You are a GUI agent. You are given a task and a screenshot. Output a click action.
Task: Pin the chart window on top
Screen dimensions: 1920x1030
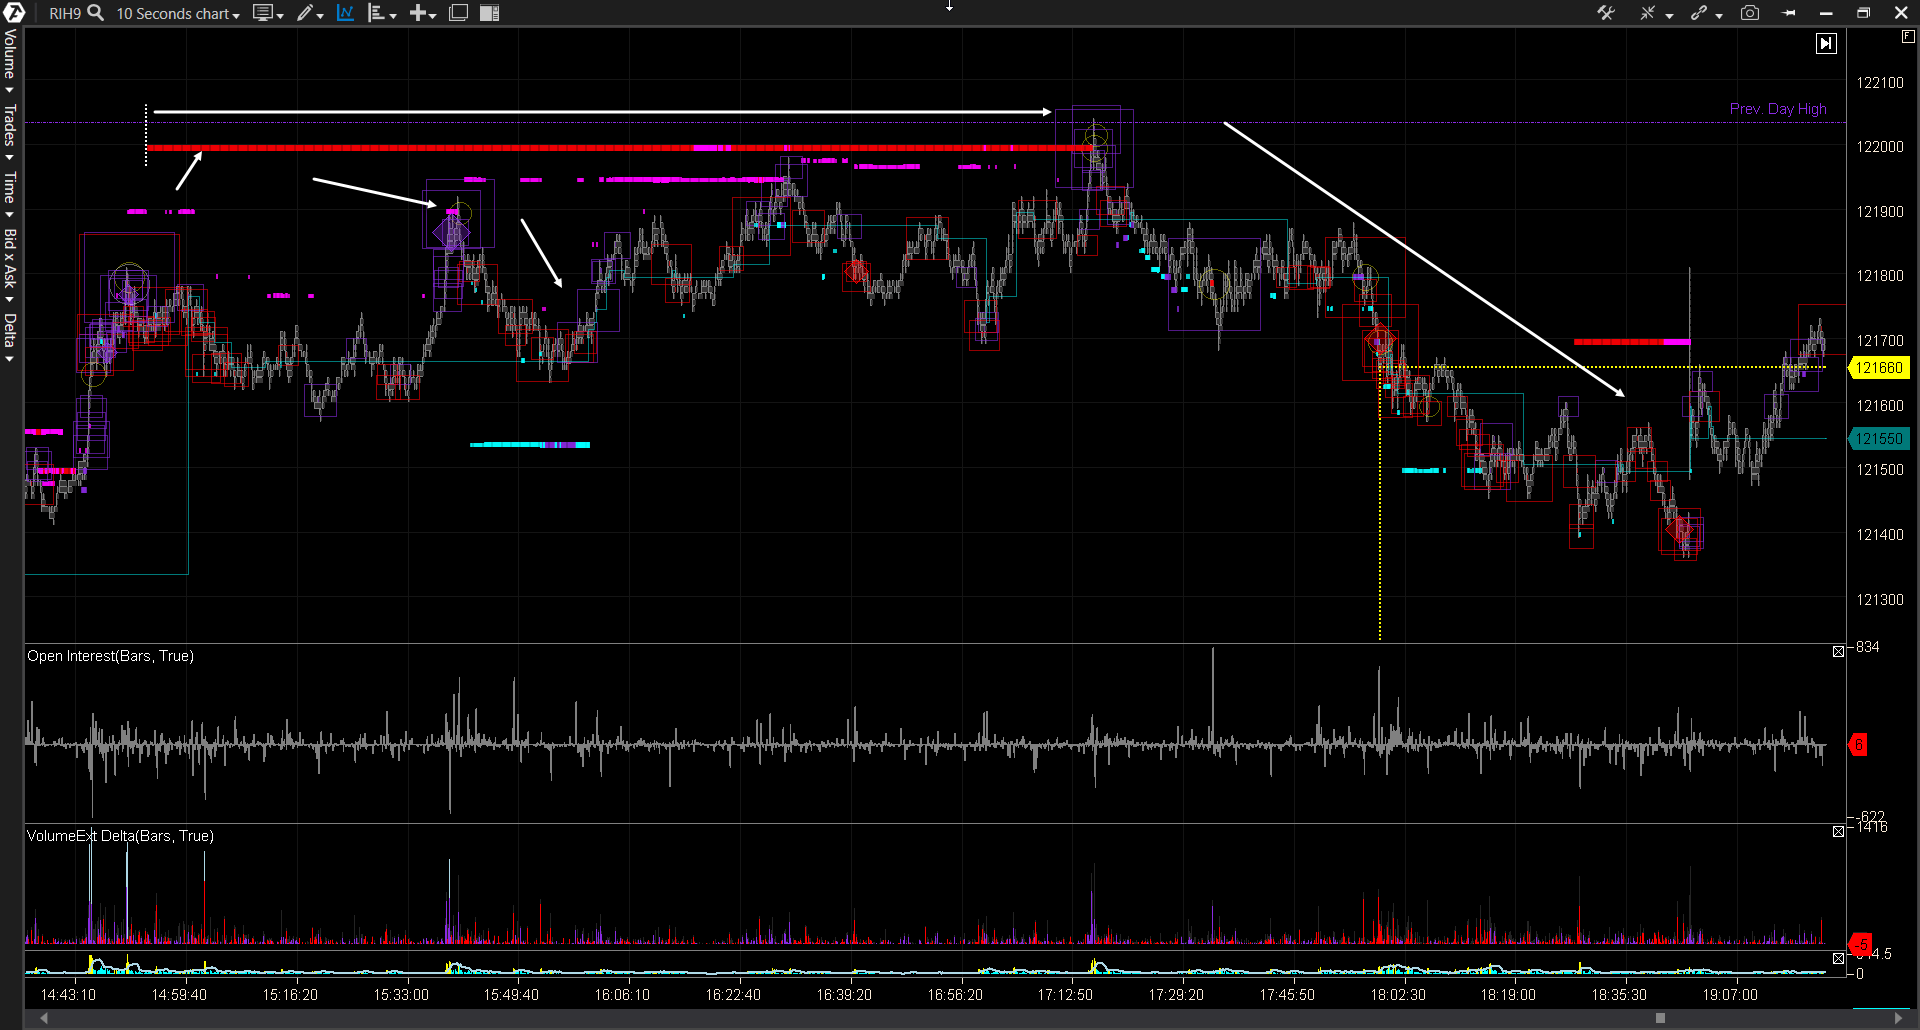point(1789,13)
